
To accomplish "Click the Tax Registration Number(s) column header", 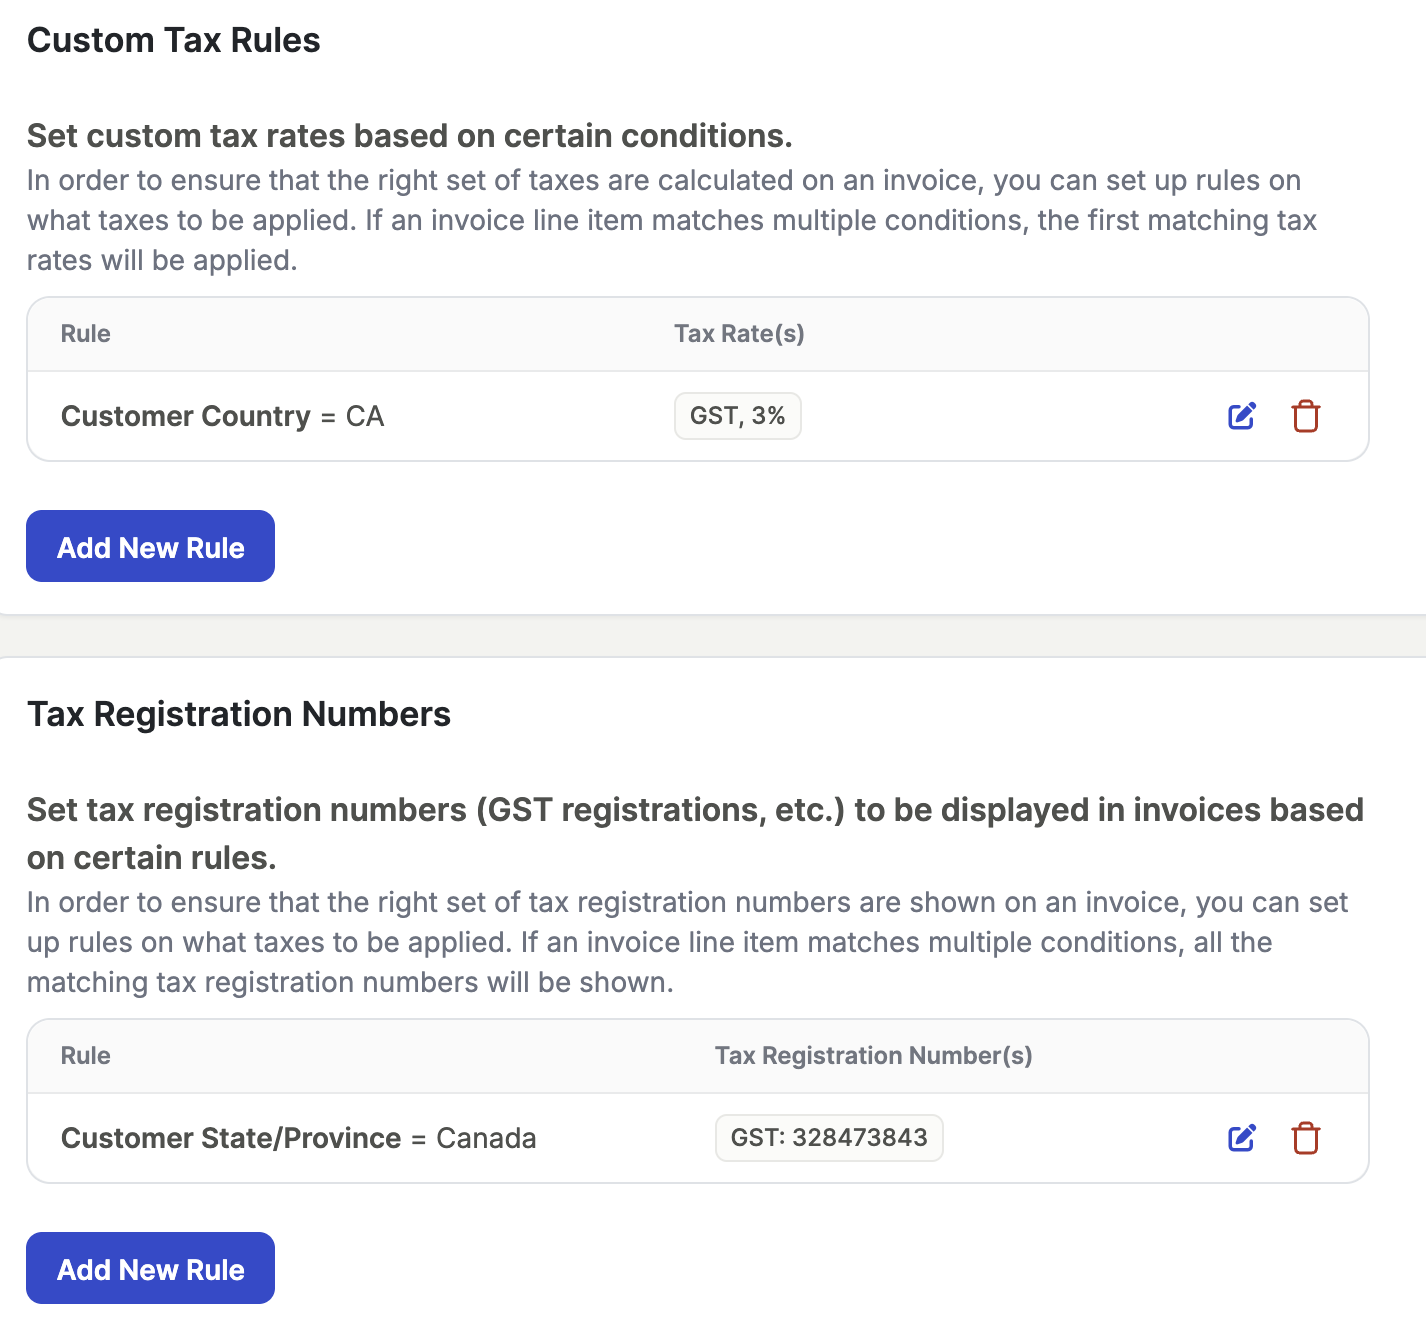I will [x=873, y=1056].
